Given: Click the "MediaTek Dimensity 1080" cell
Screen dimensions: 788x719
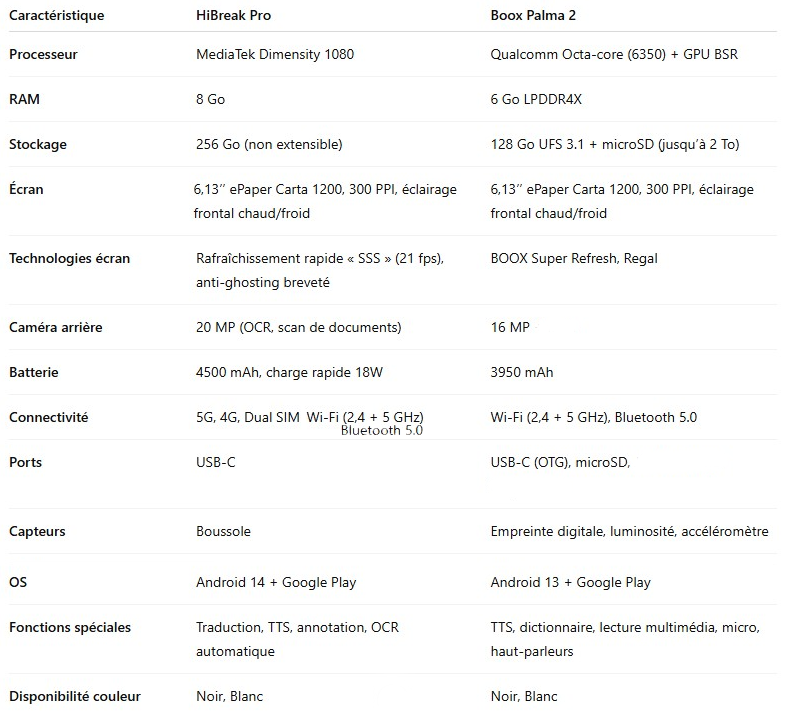Looking at the screenshot, I should (x=275, y=54).
